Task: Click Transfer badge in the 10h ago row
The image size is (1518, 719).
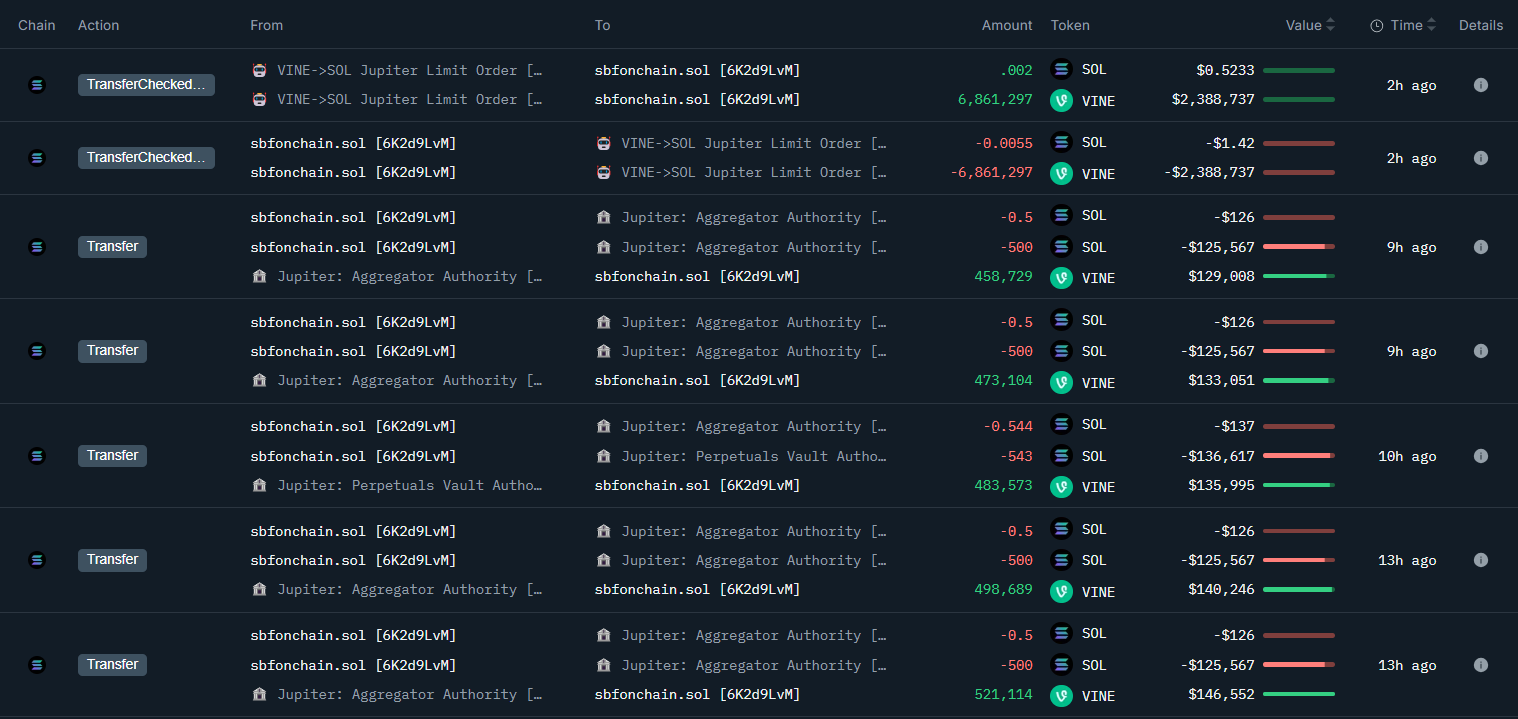Action: tap(112, 456)
